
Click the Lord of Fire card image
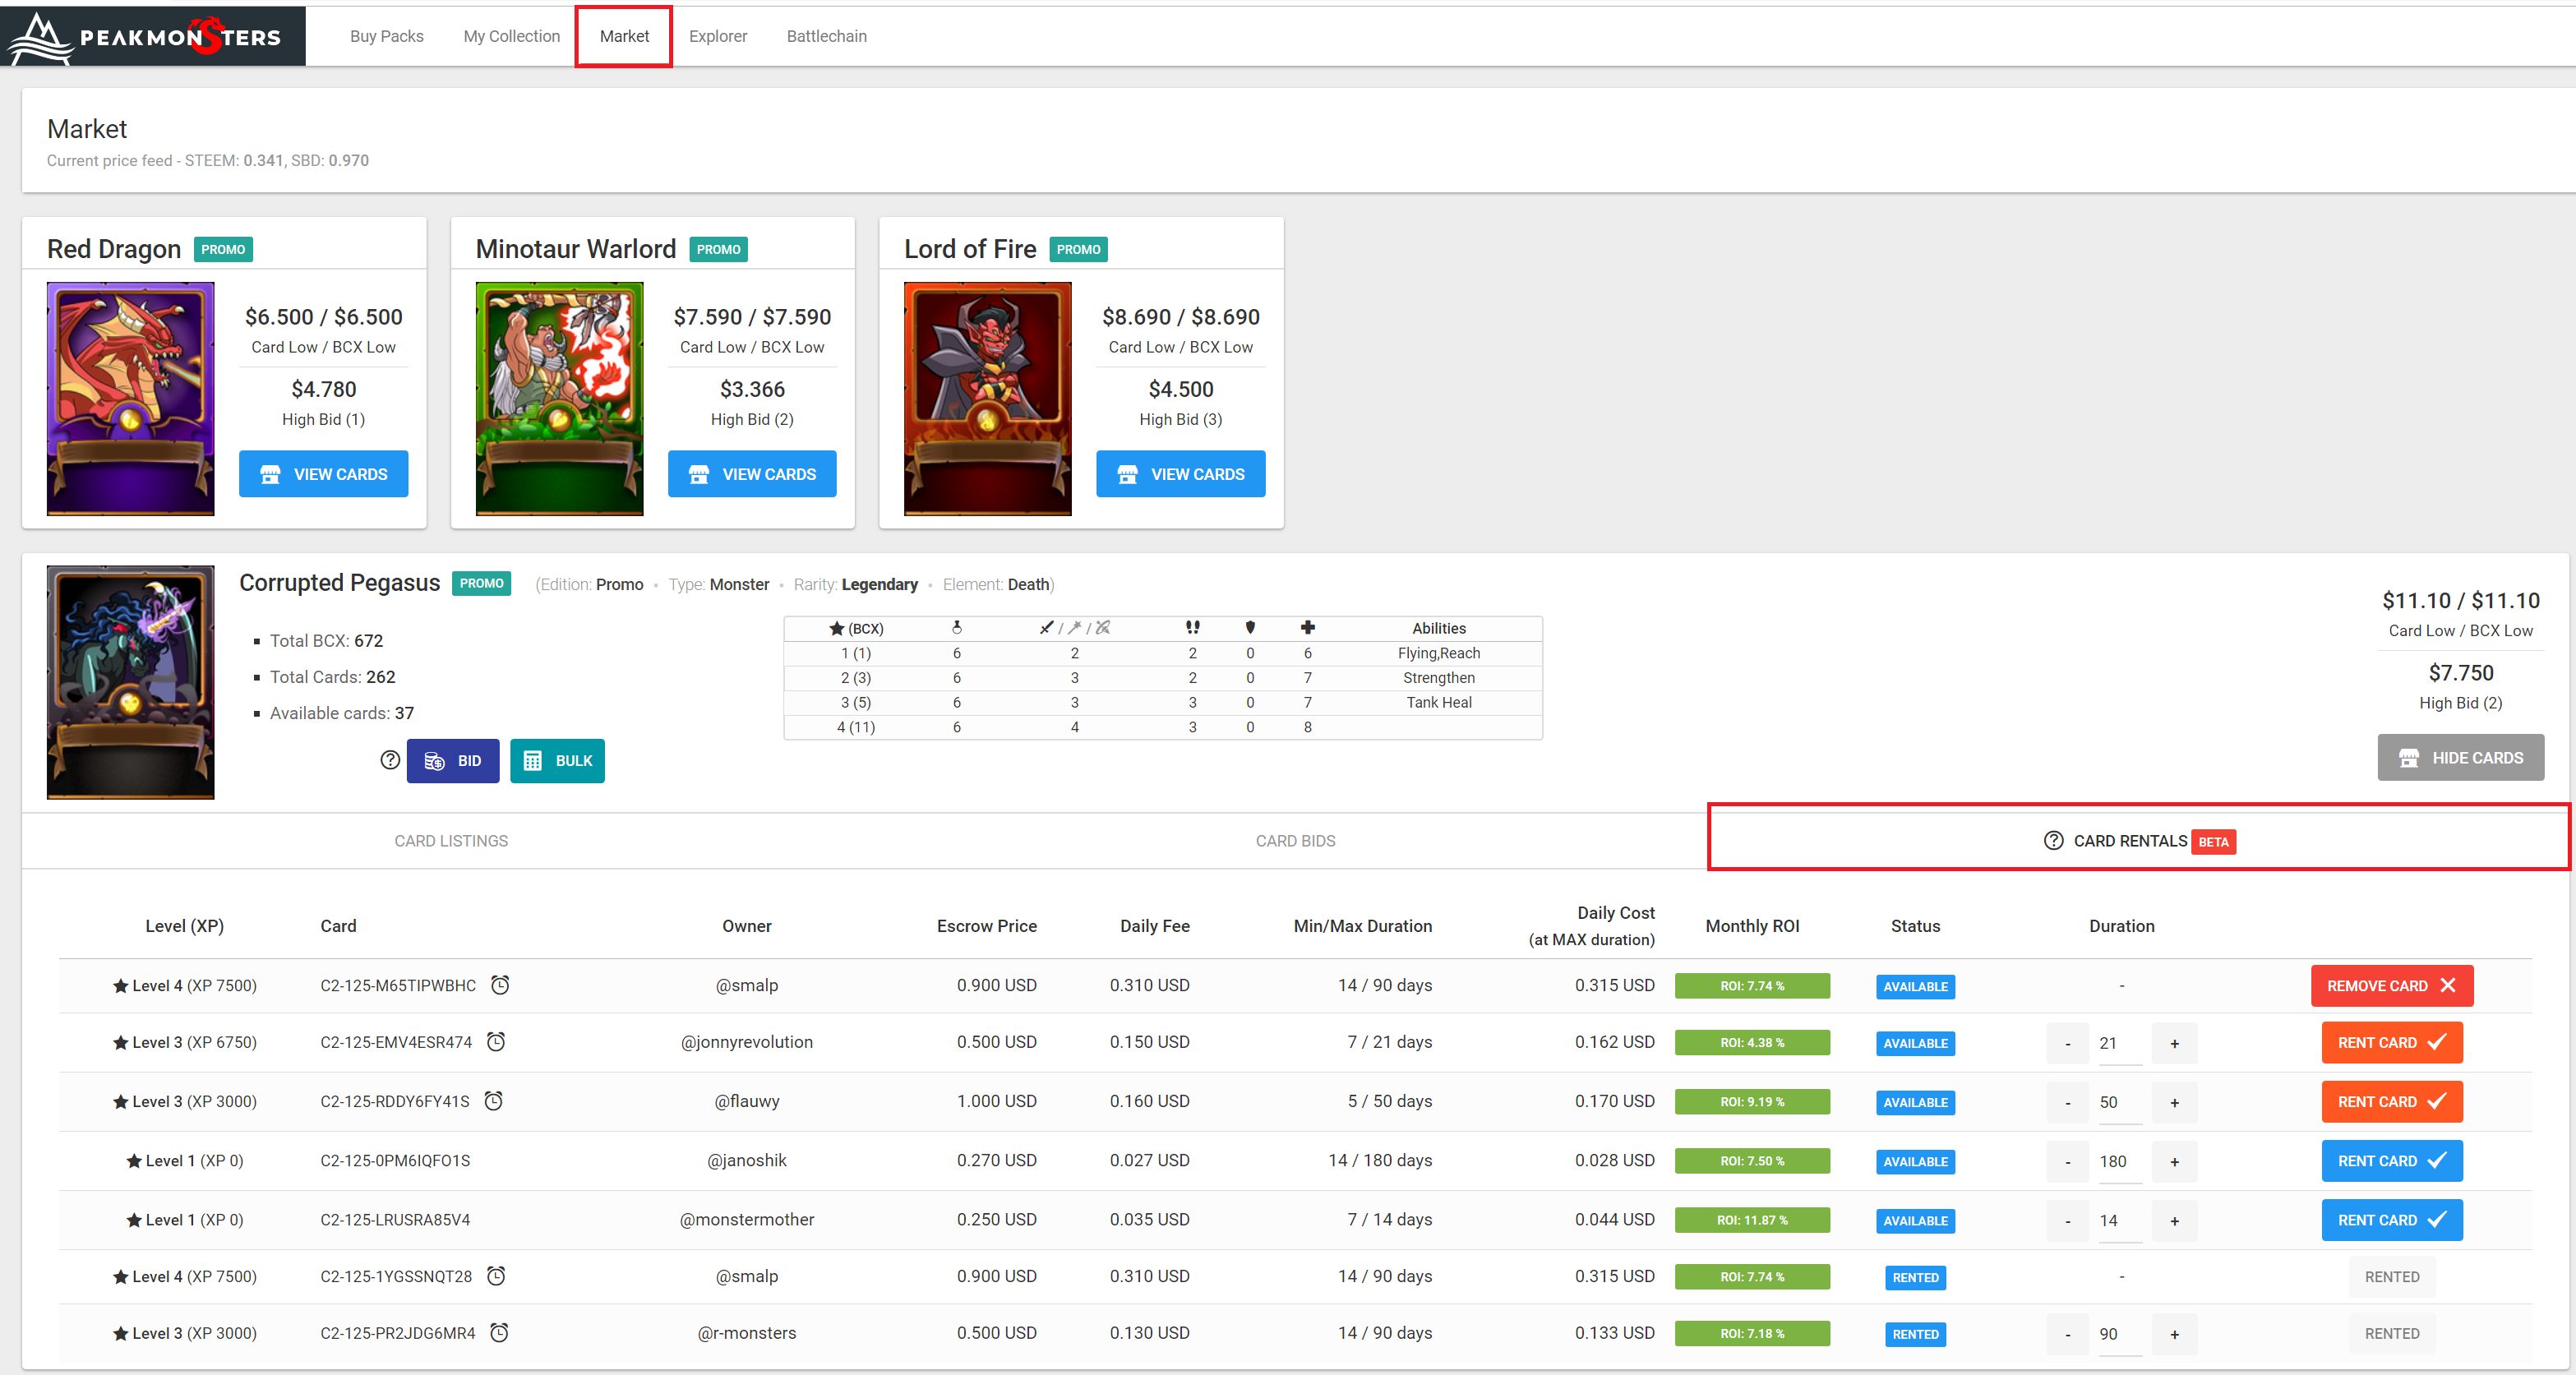987,398
